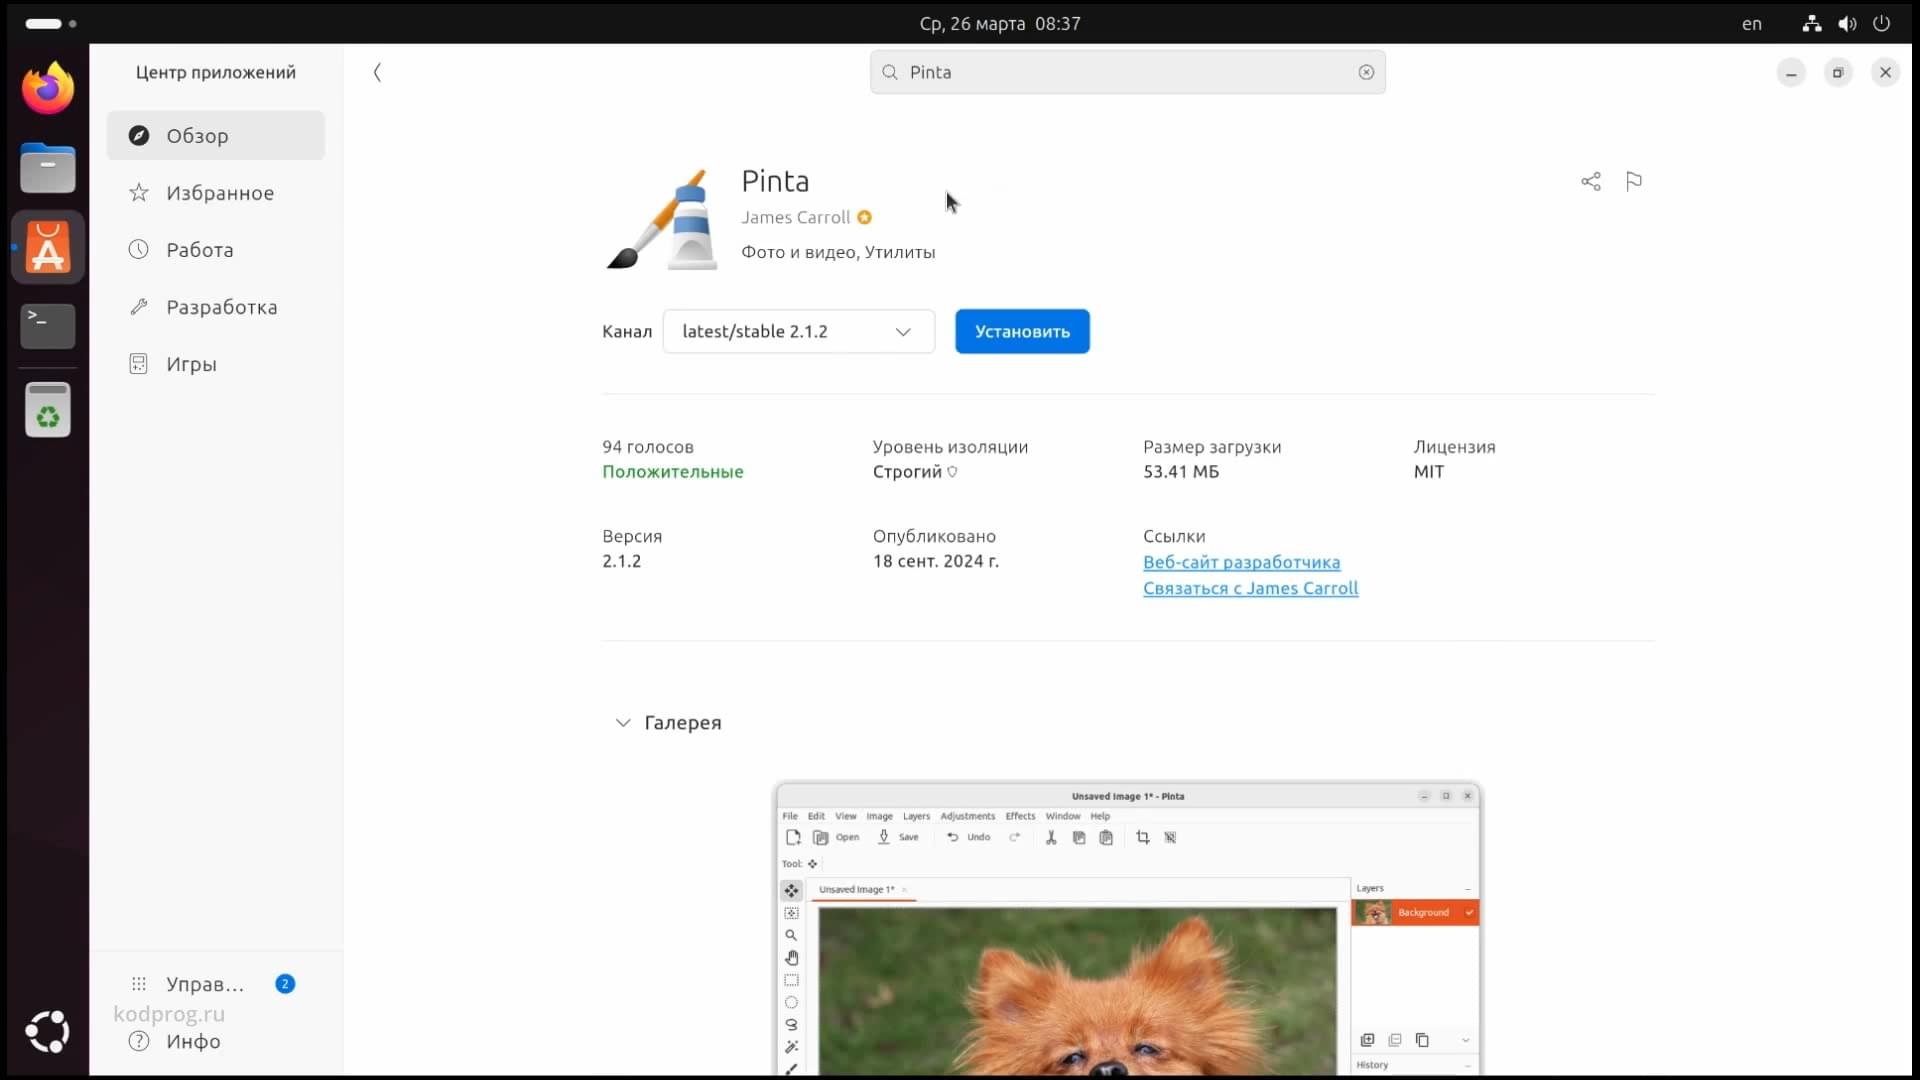Open Разработка category
Screen dimensions: 1920x1080
[x=216, y=306]
